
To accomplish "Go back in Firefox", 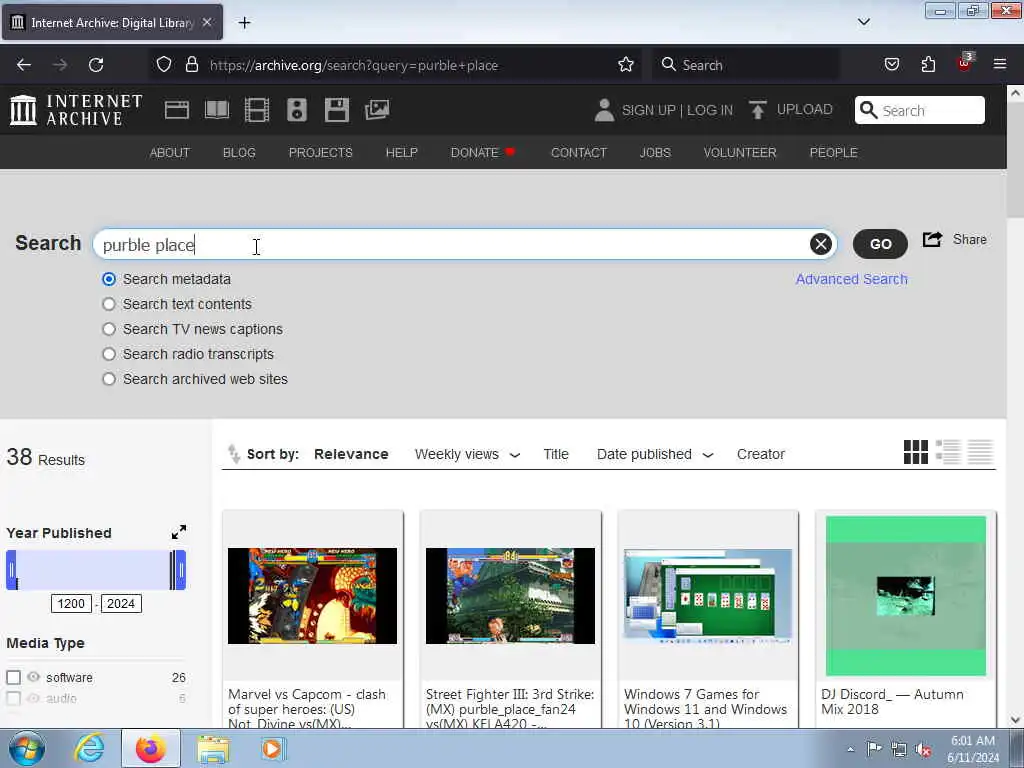I will (x=24, y=65).
